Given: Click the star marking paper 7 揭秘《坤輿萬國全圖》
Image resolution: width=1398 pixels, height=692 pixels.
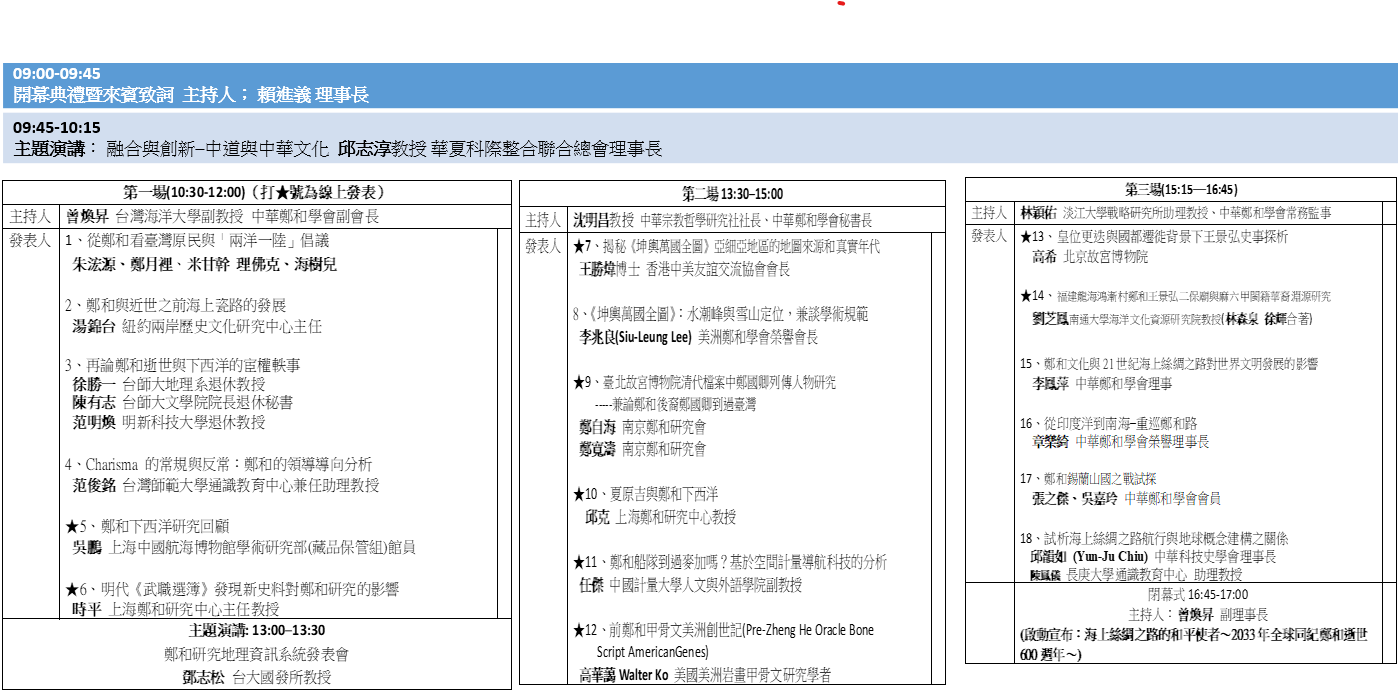Looking at the screenshot, I should click(x=579, y=246).
